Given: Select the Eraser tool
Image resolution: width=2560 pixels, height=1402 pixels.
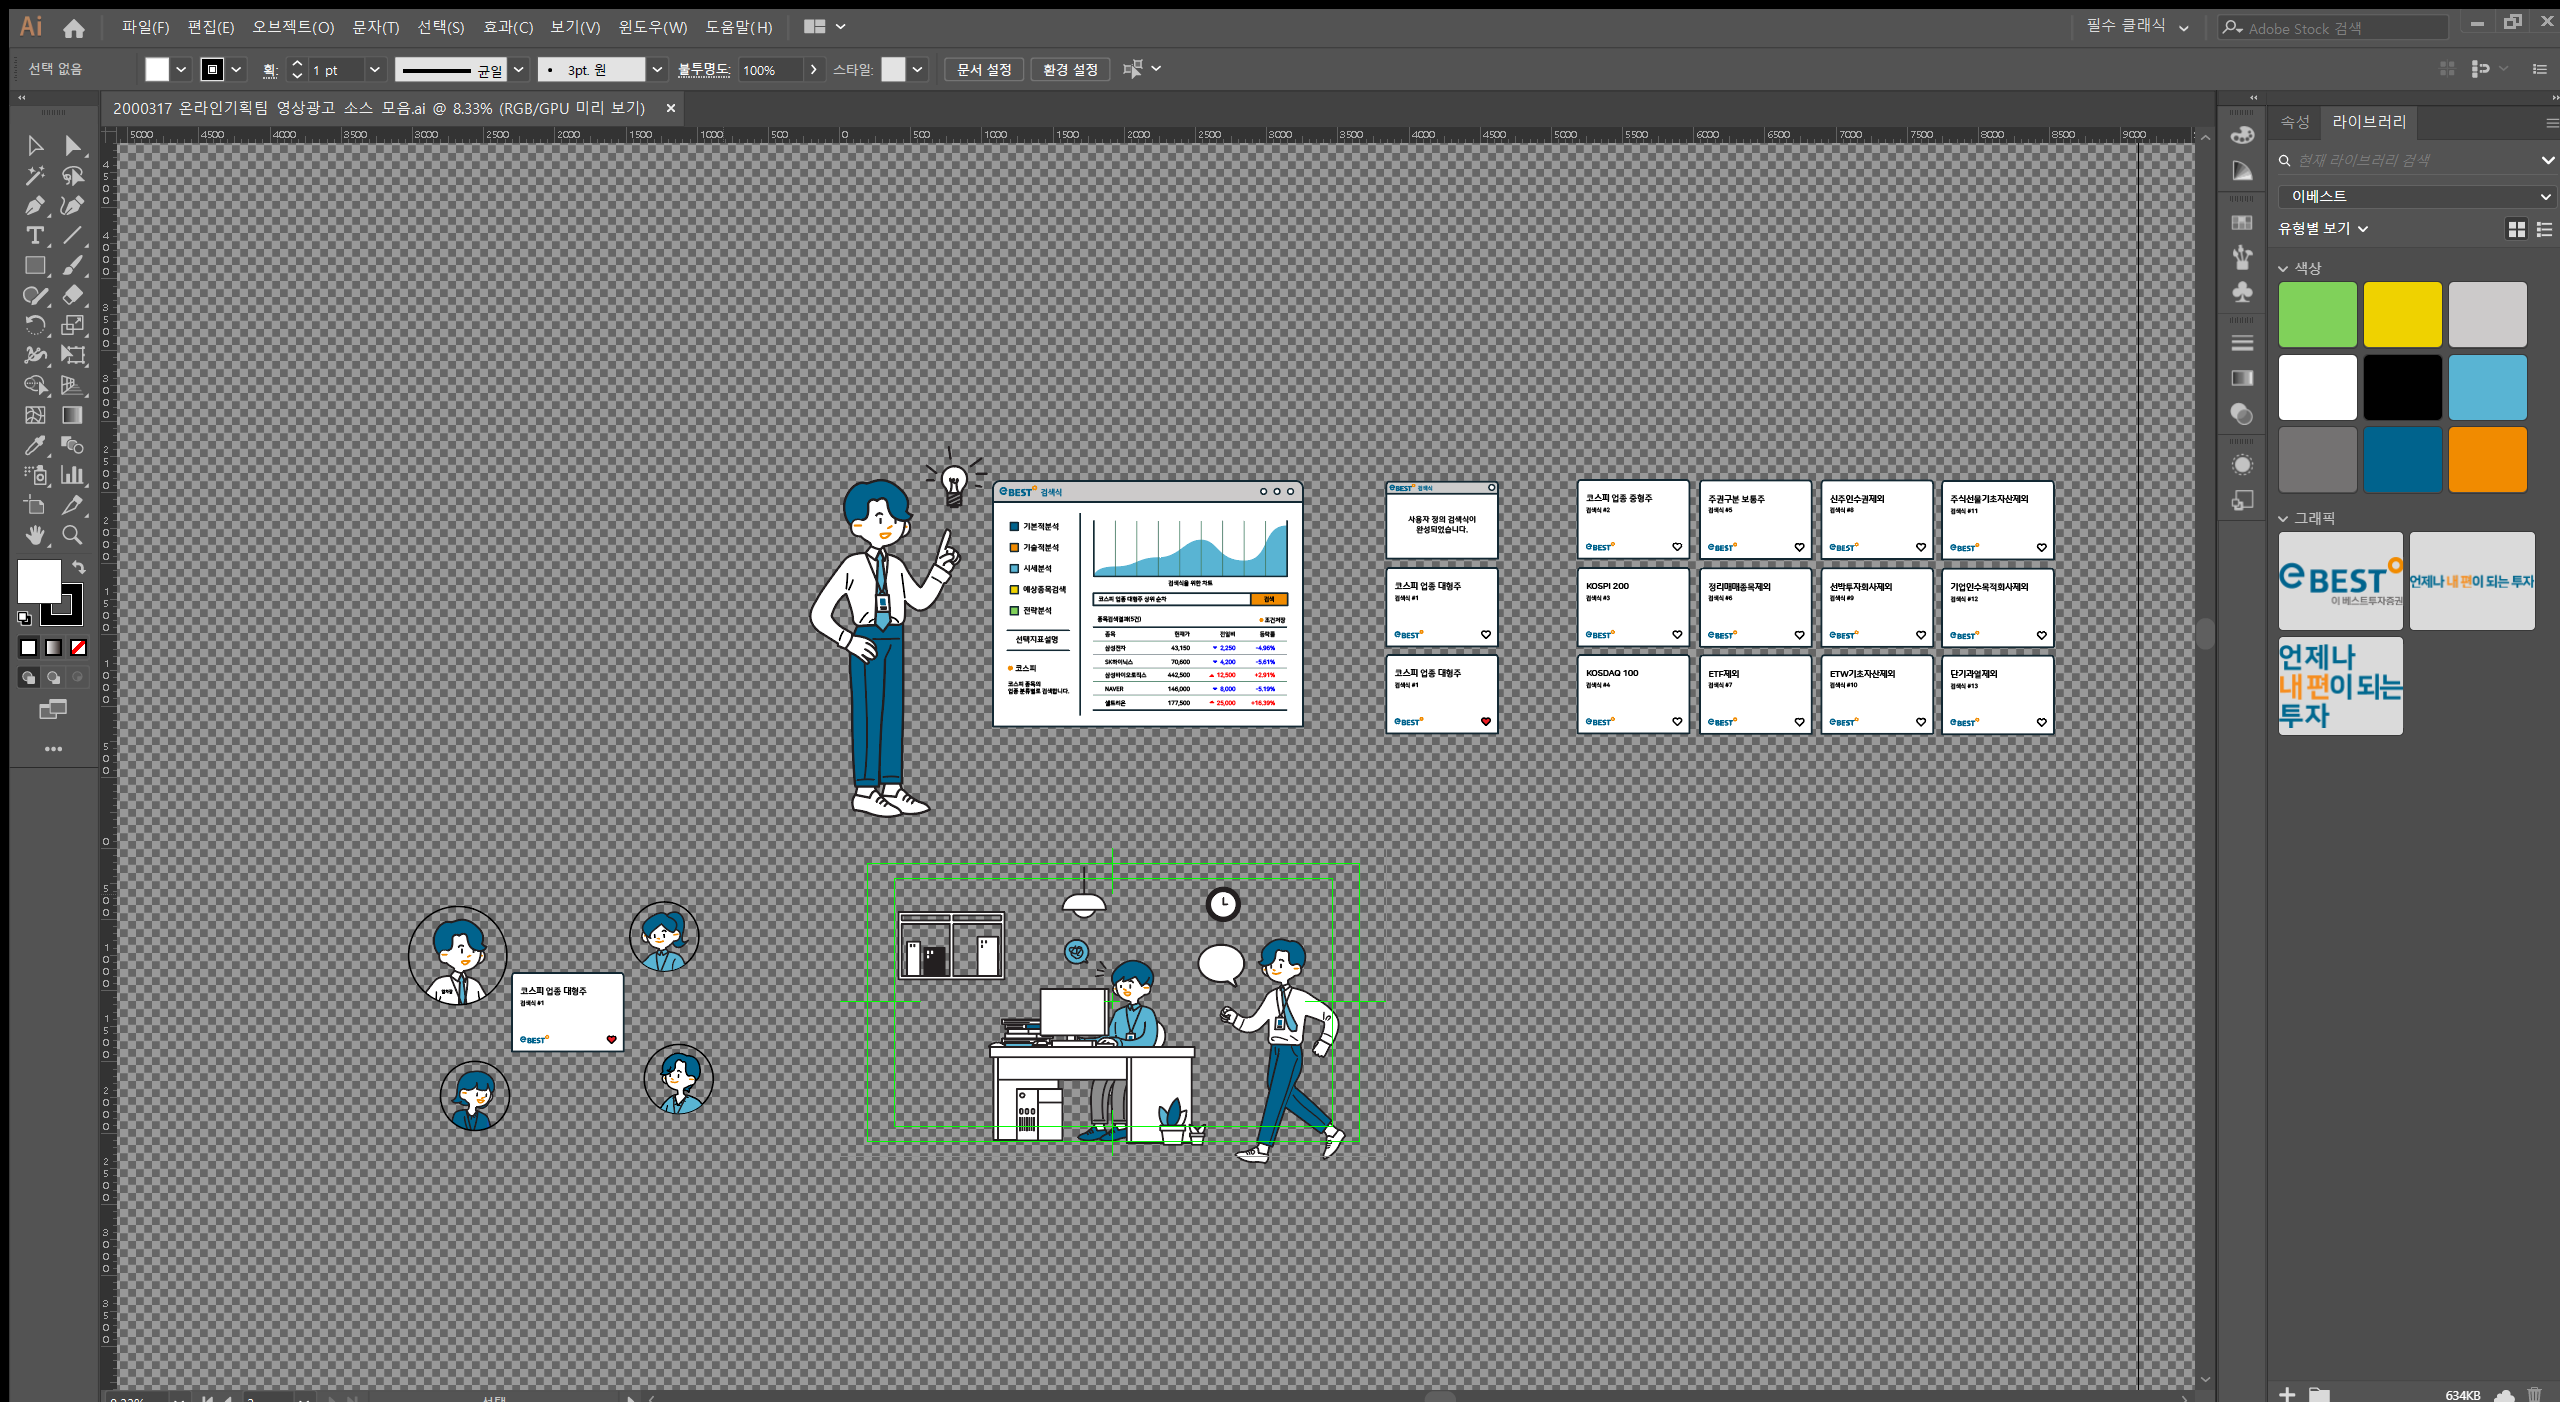Looking at the screenshot, I should coord(72,295).
